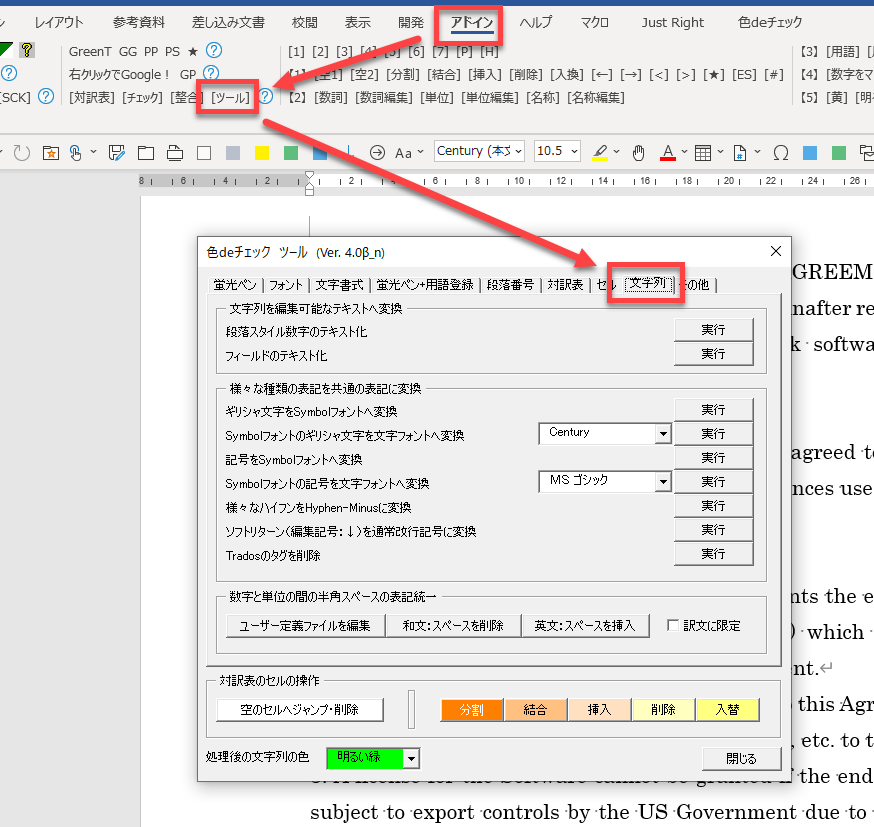Viewport: 874px width, 827px height.
Task: Click the change case Aa icon
Action: tap(403, 152)
